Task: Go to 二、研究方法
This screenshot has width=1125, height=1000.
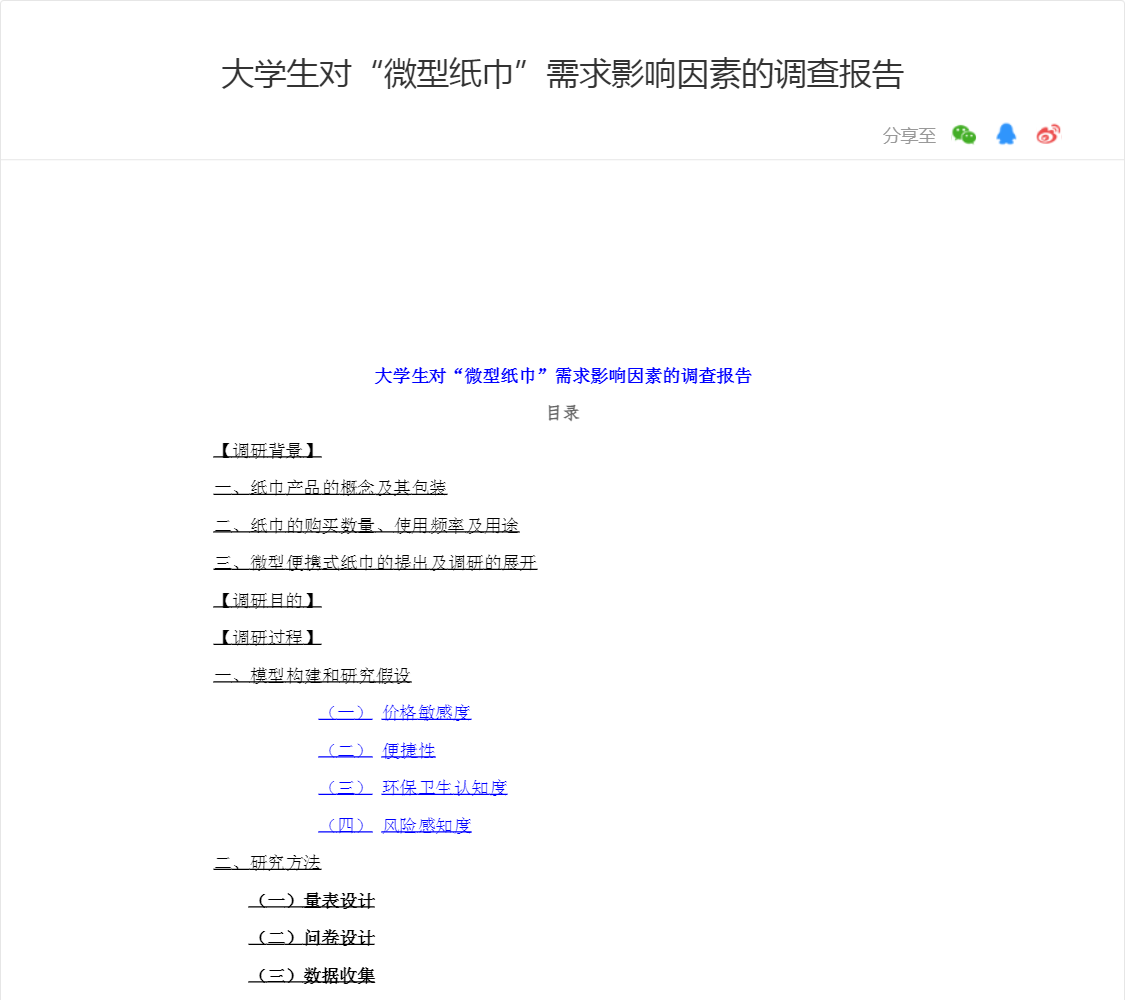Action: click(x=267, y=862)
